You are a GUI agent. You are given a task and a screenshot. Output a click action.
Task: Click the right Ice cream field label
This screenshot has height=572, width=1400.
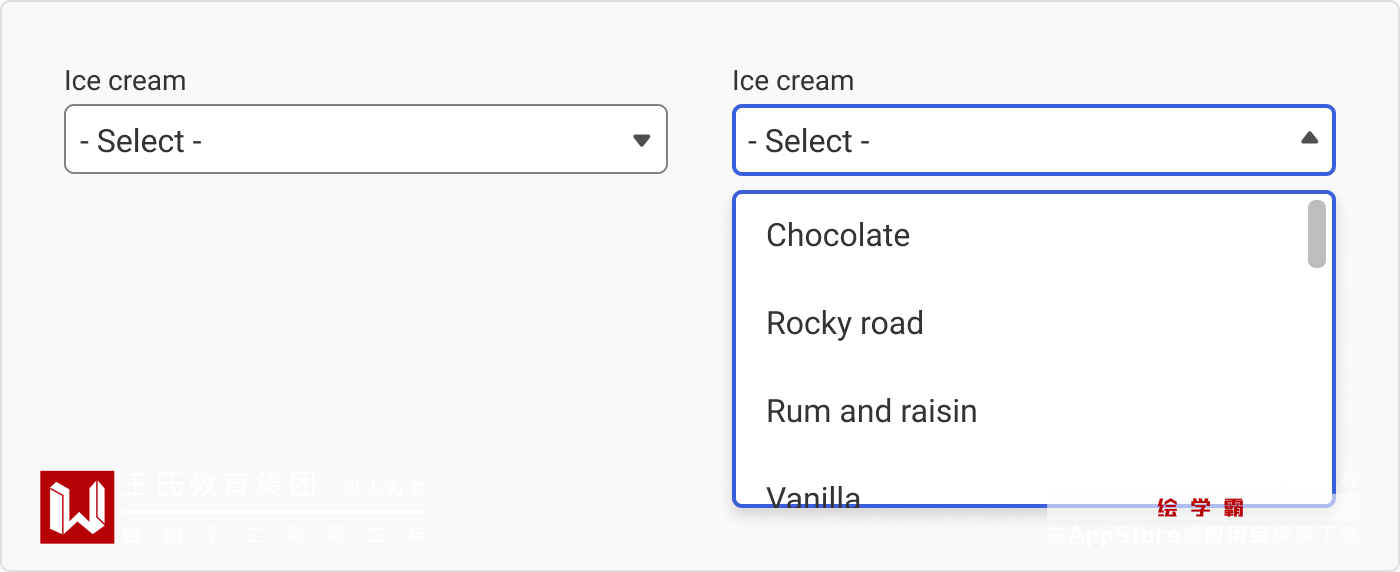[793, 81]
